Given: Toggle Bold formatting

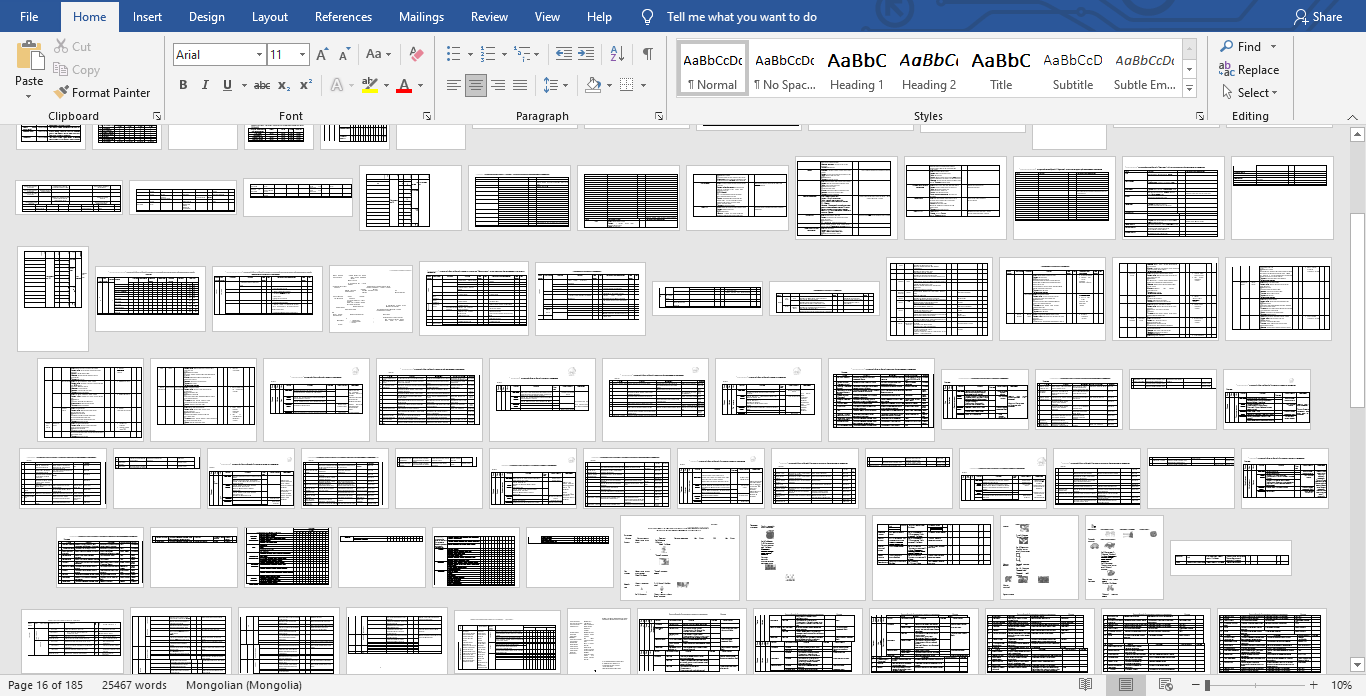Looking at the screenshot, I should [x=183, y=85].
